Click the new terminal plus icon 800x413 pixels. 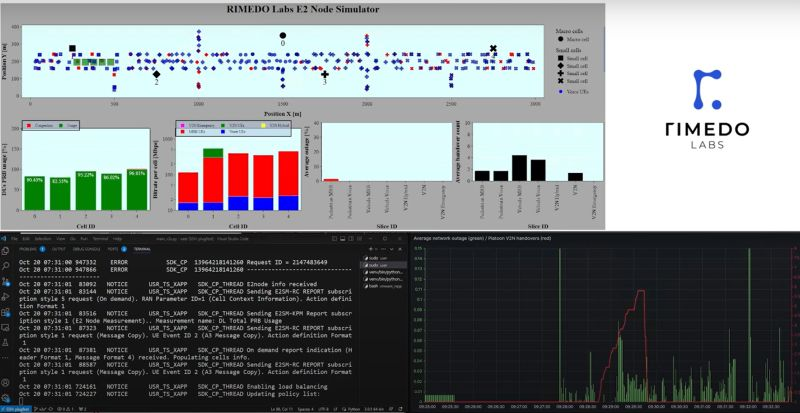(x=371, y=249)
